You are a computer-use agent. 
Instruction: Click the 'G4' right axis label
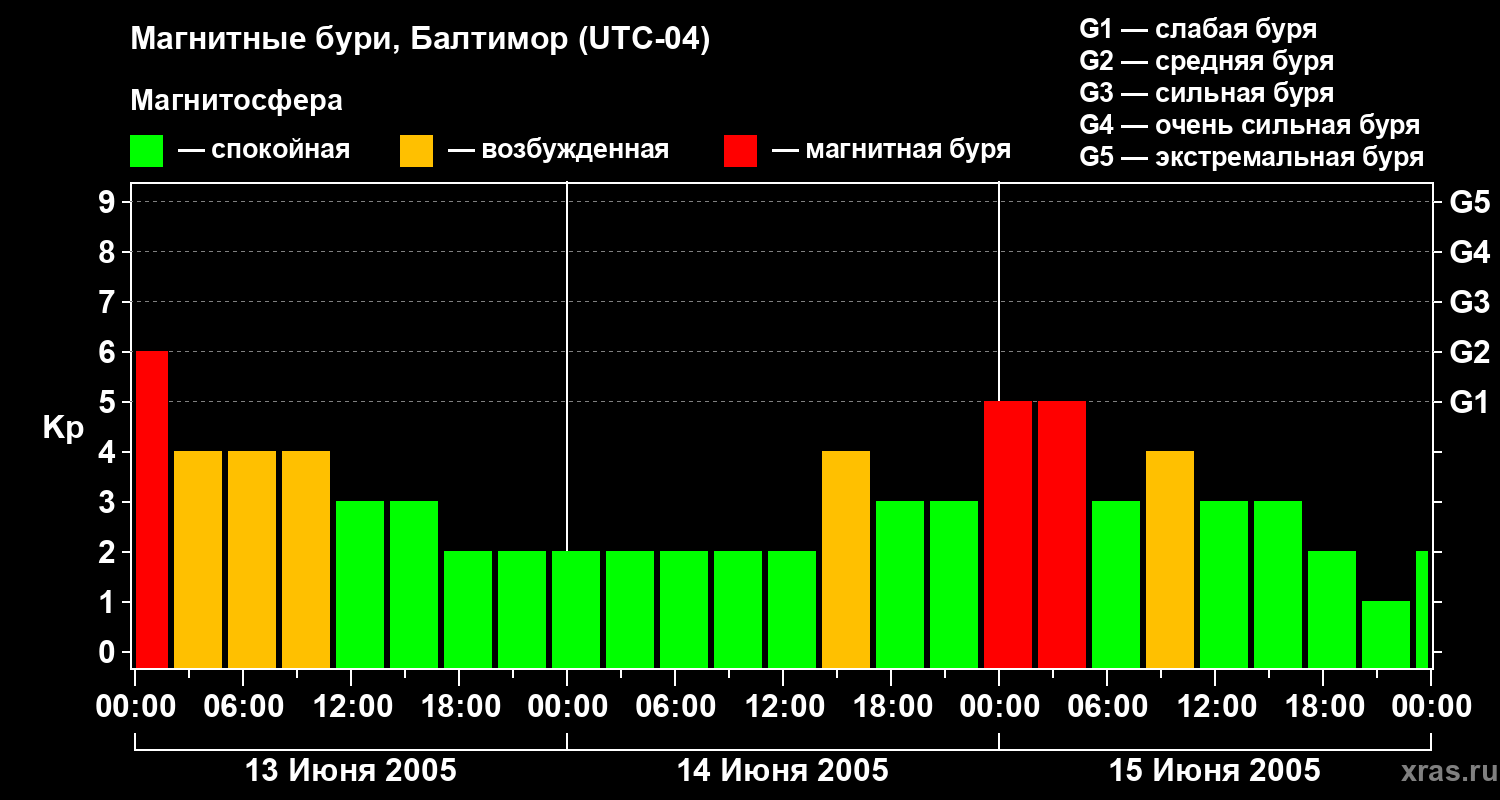(1469, 252)
